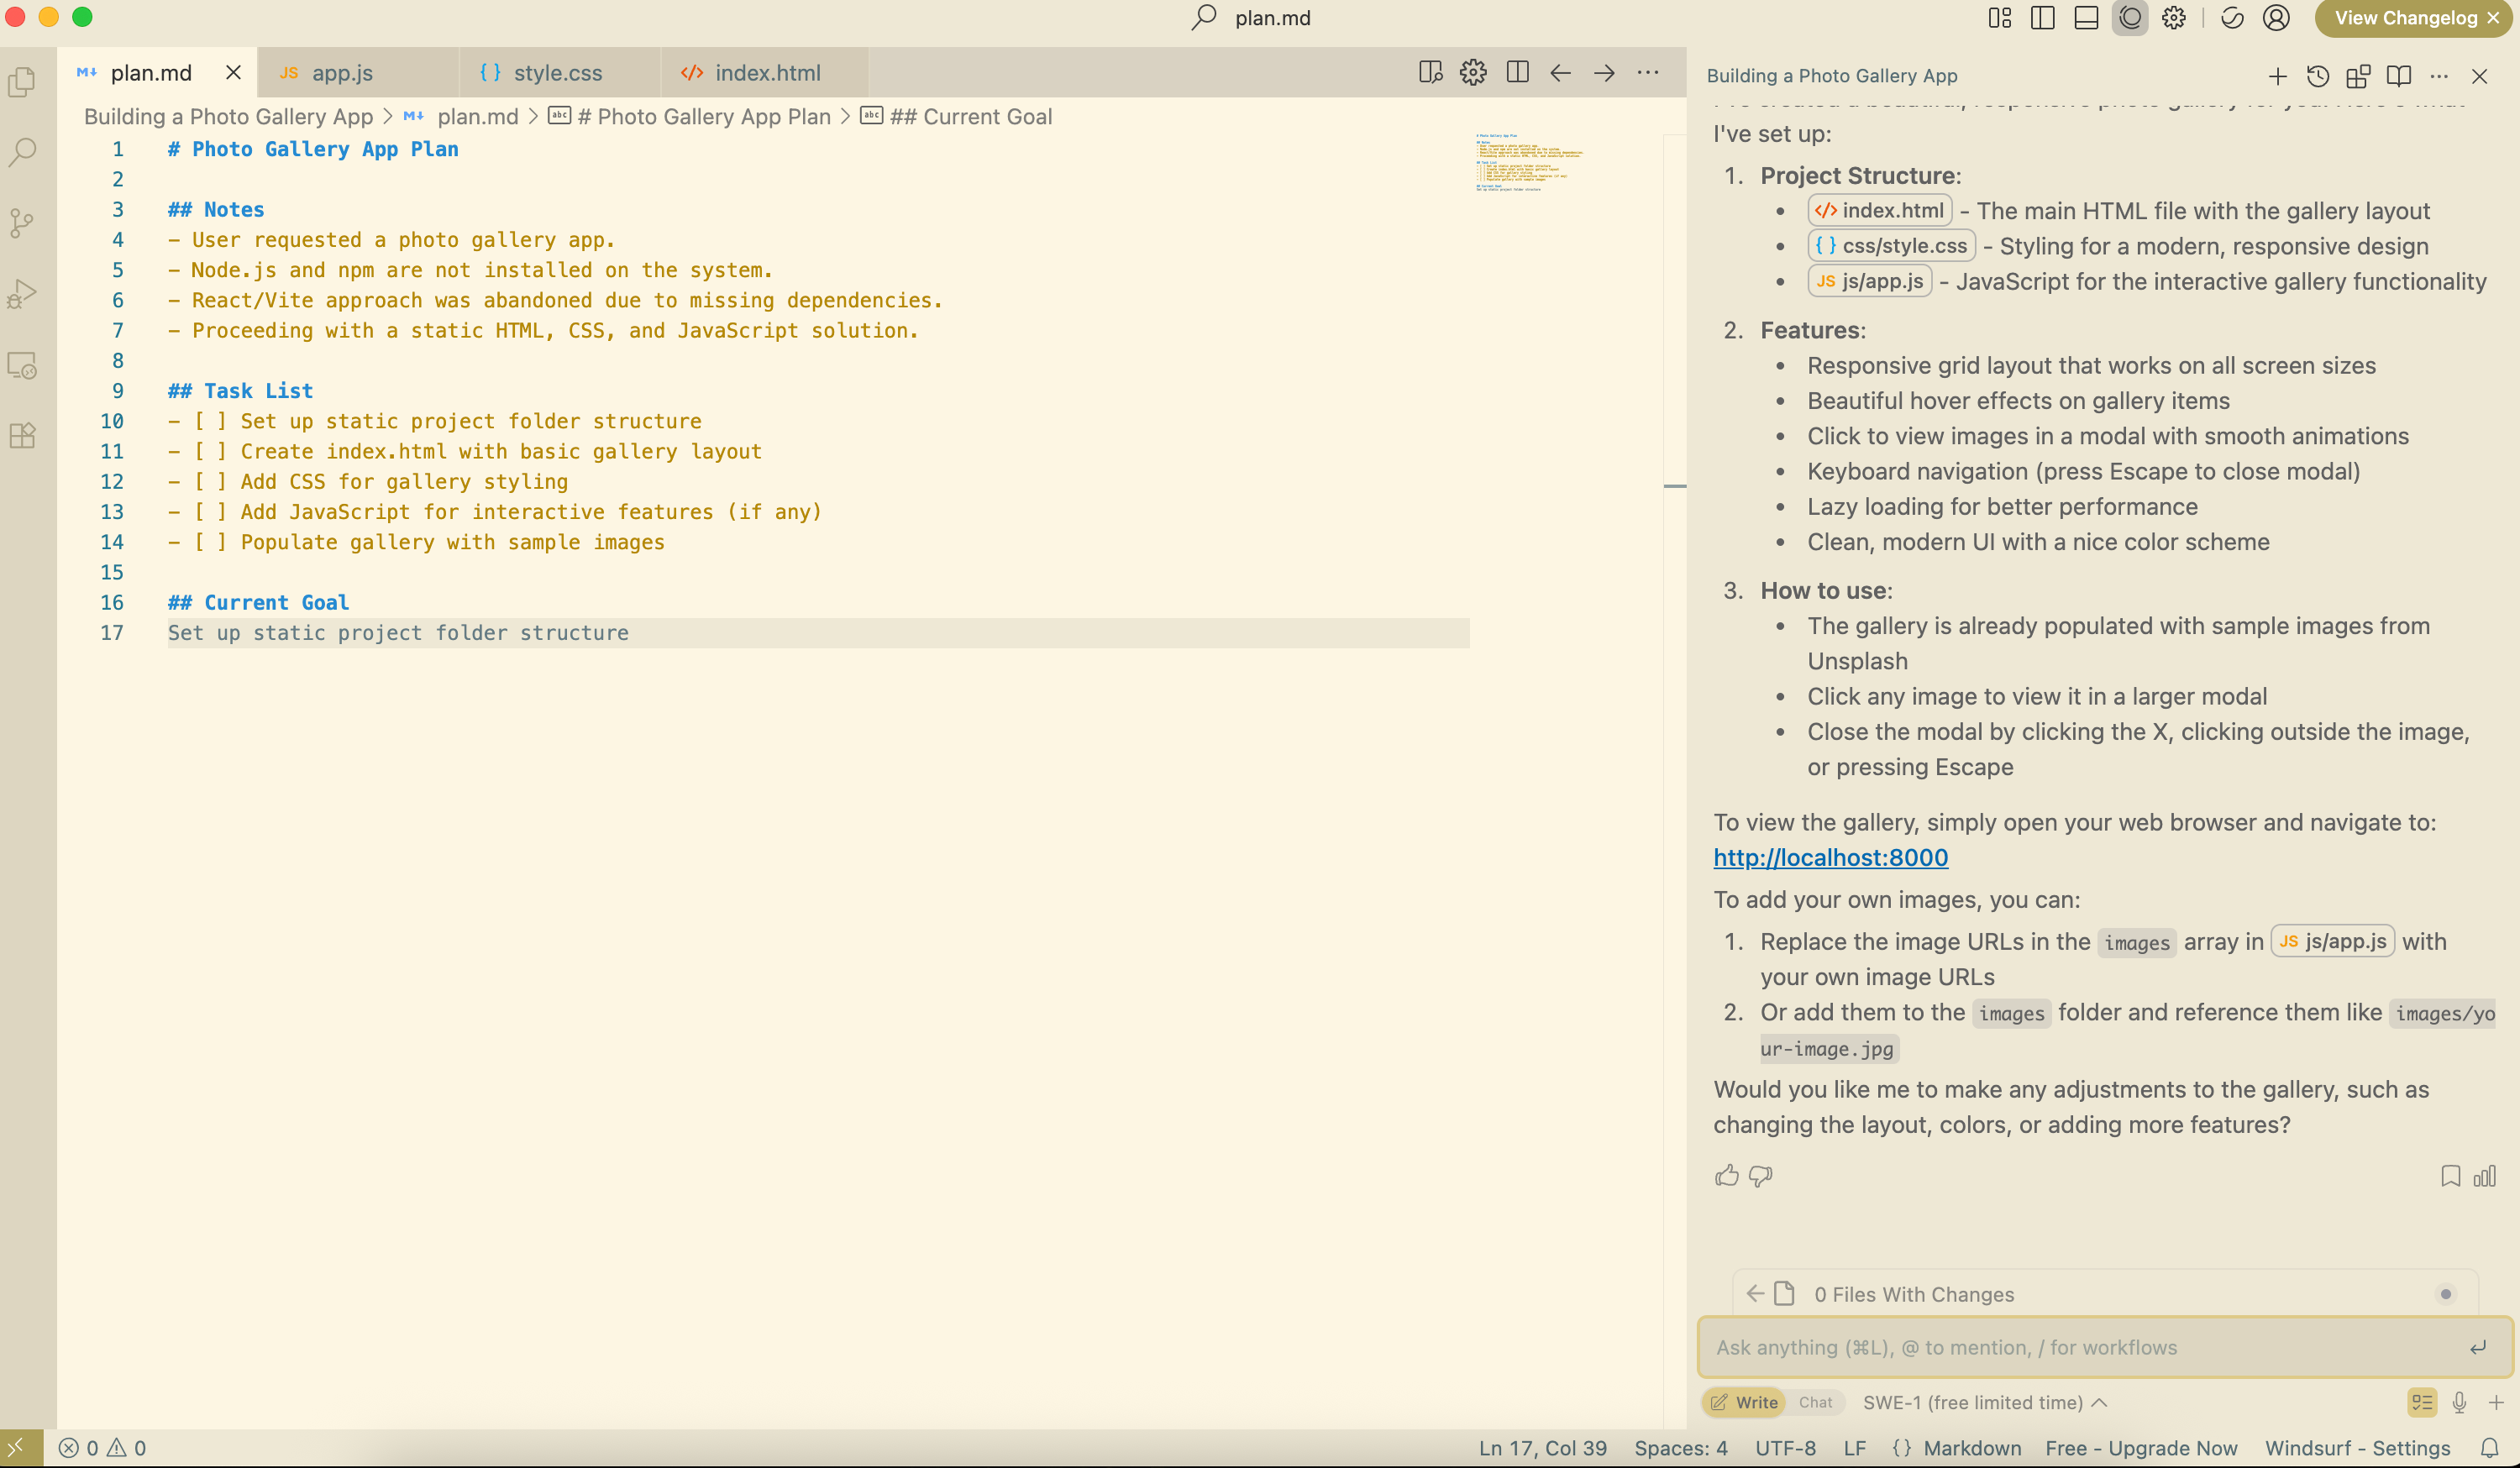The width and height of the screenshot is (2520, 1468).
Task: Open Markdown language mode selector
Action: pyautogui.click(x=1971, y=1448)
